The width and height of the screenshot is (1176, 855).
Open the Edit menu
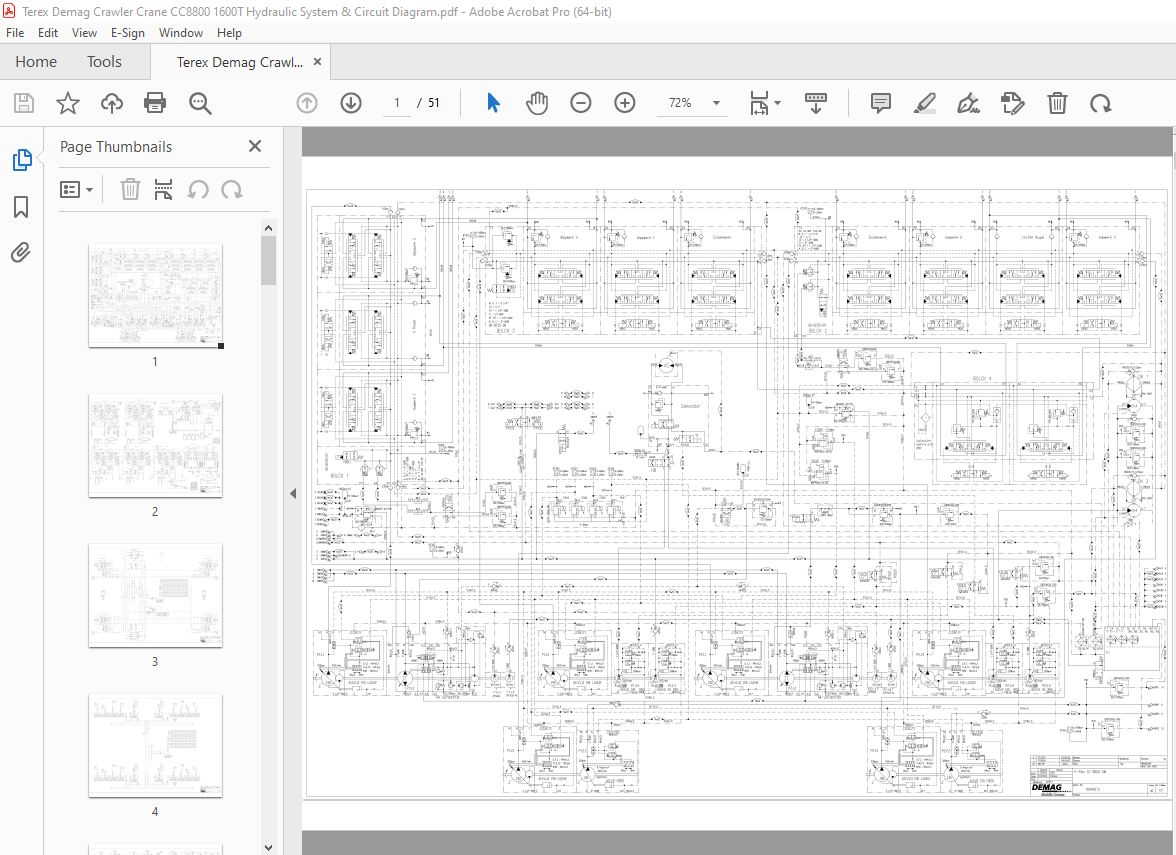48,33
